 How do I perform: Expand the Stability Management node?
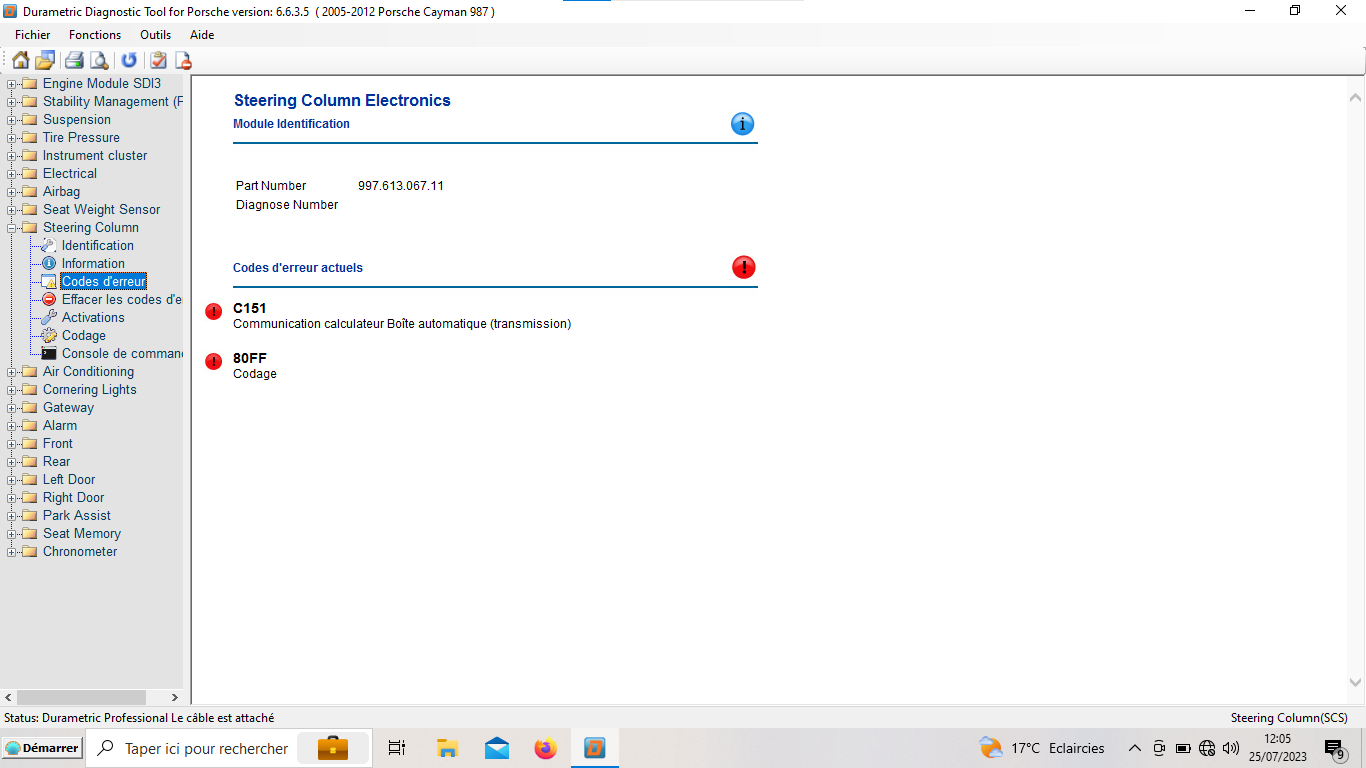[x=12, y=102]
